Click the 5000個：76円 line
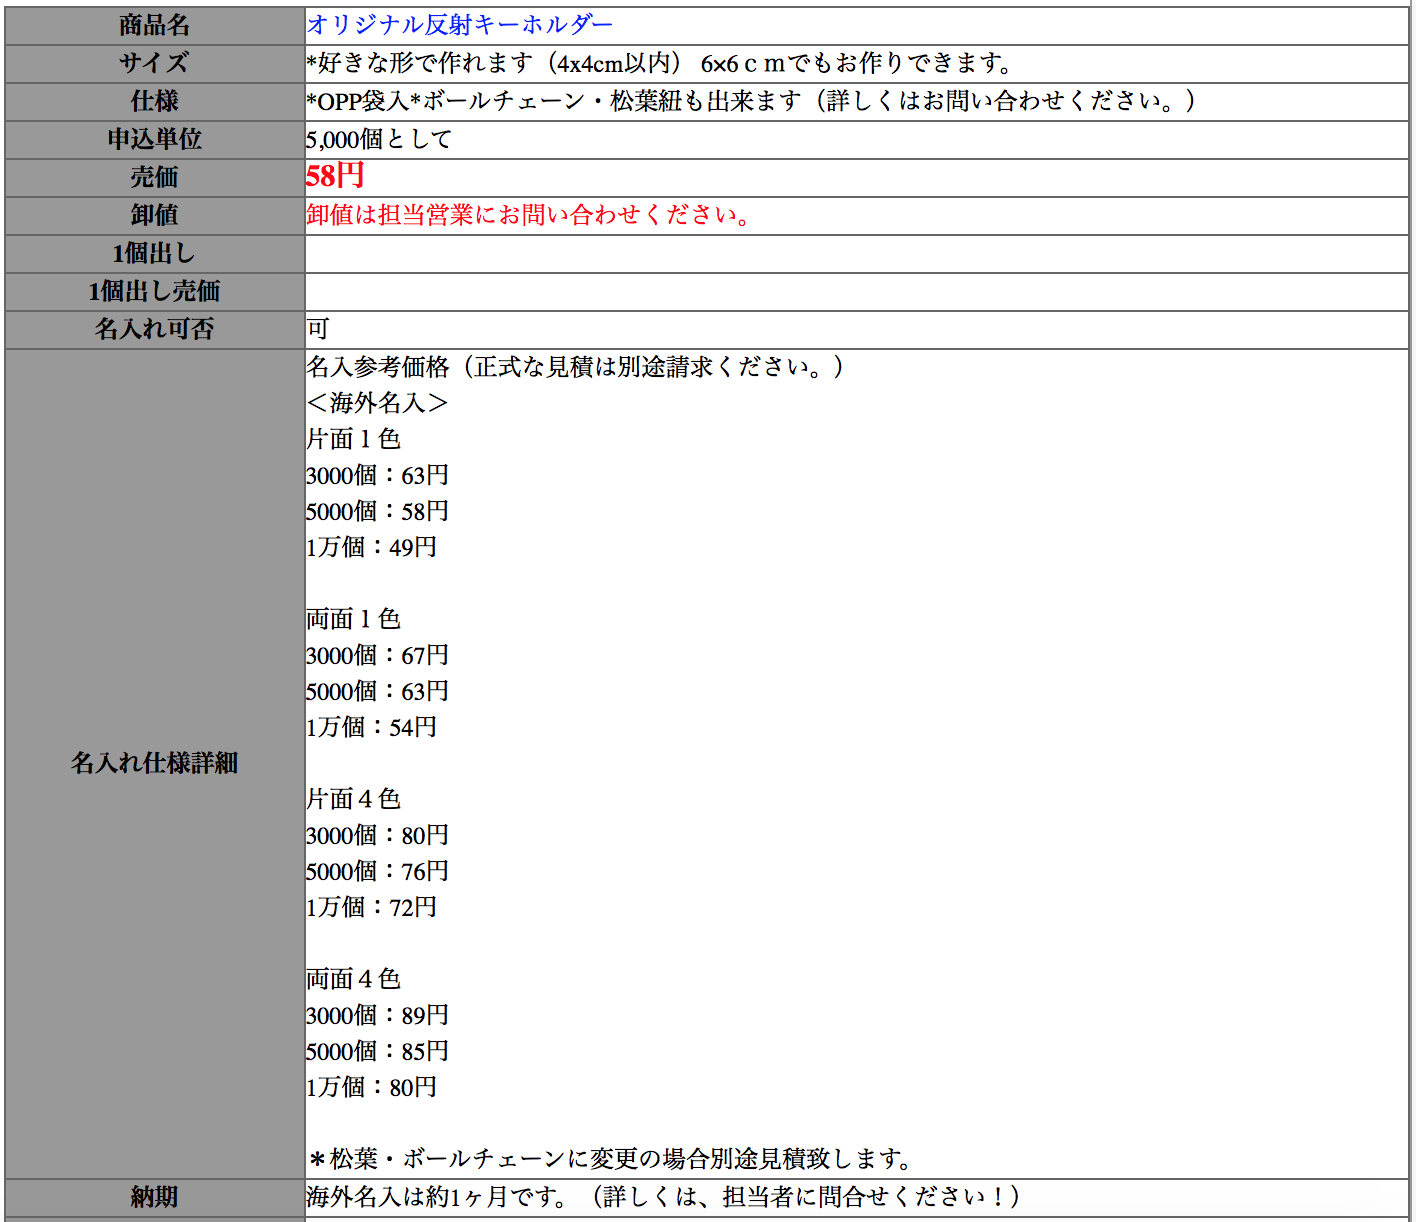 (377, 871)
